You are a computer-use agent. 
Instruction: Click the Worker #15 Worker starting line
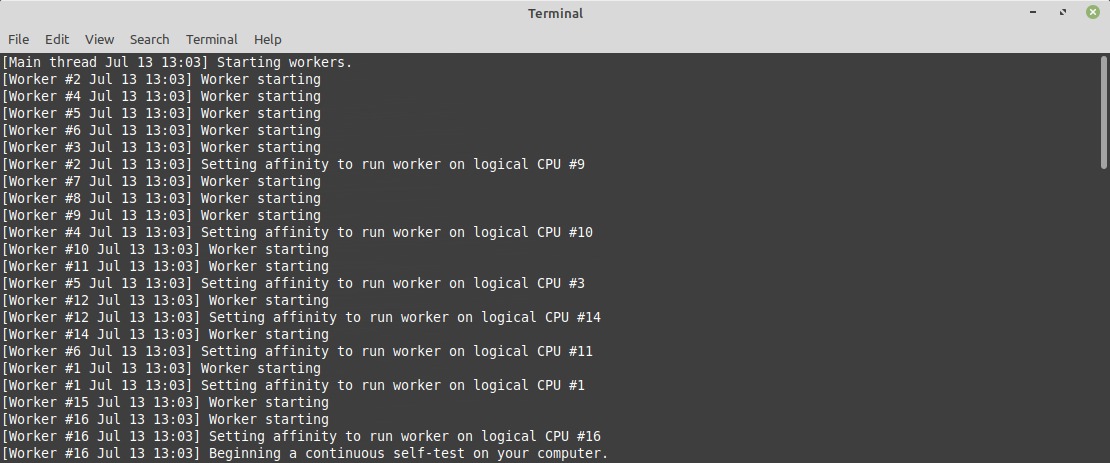[x=165, y=402]
